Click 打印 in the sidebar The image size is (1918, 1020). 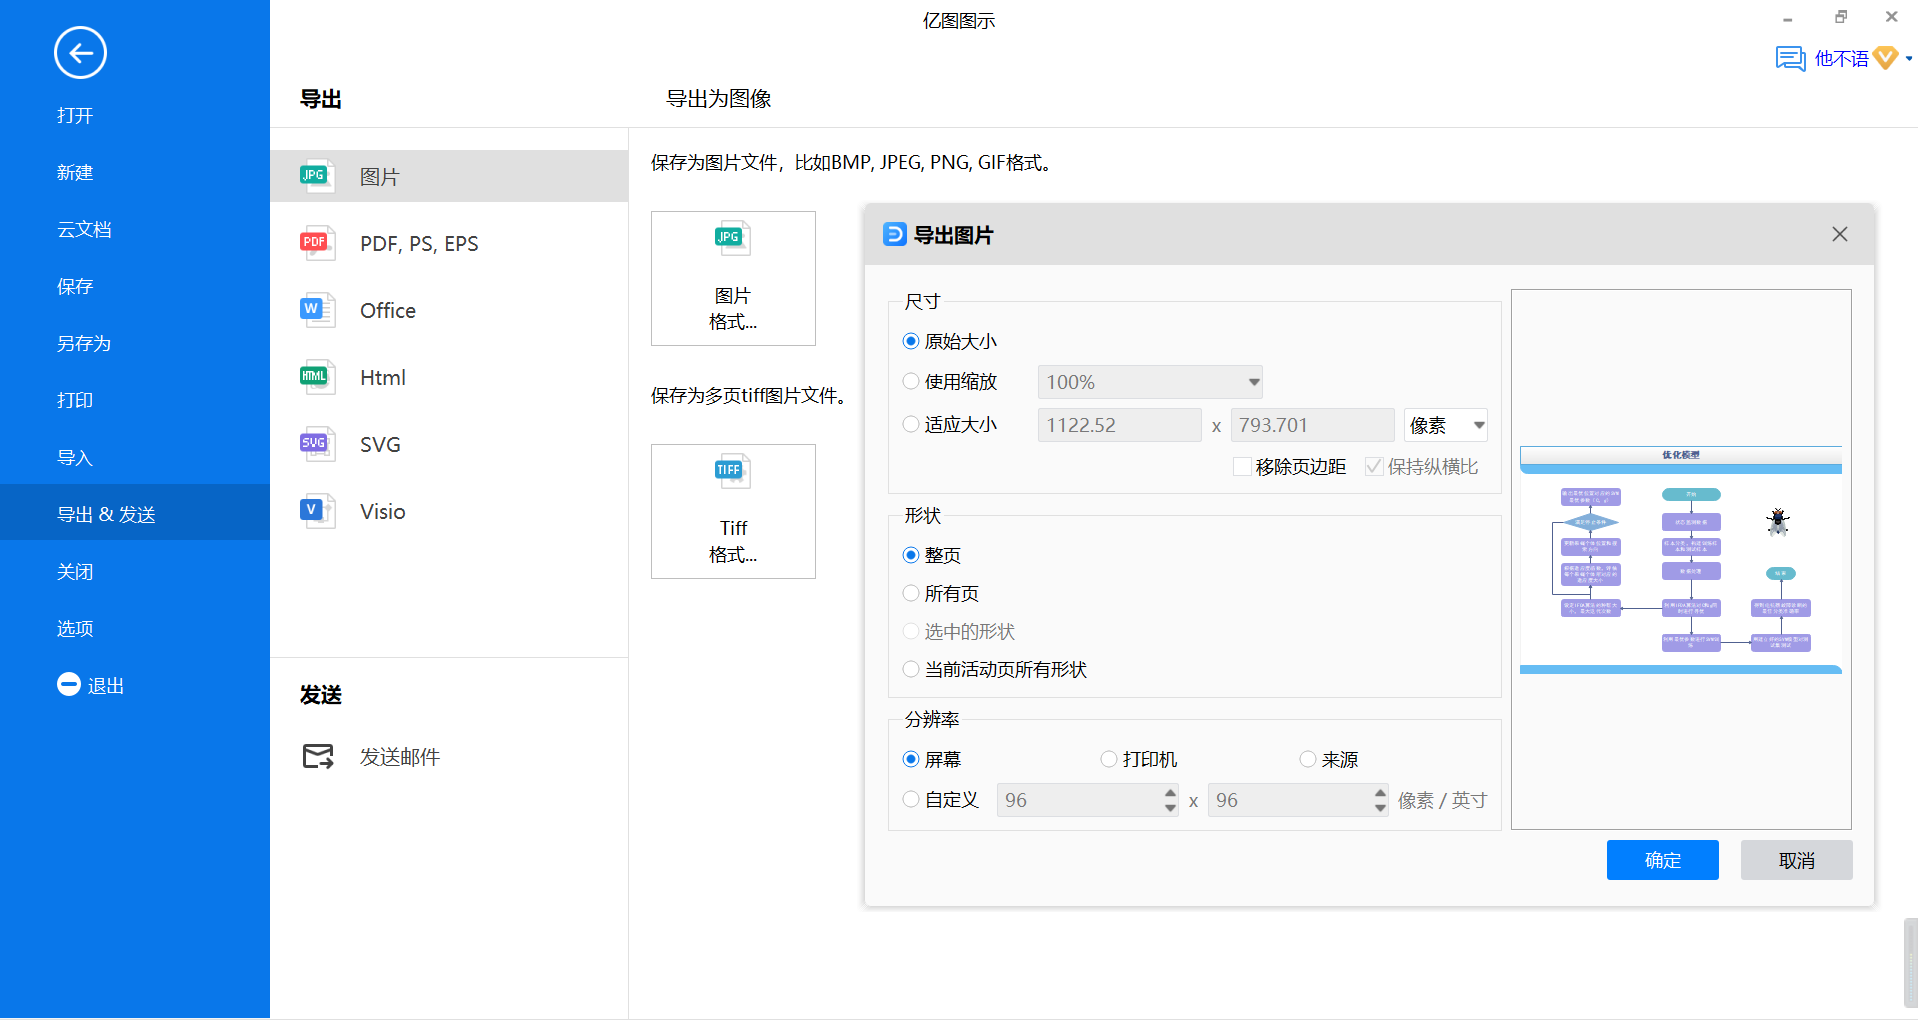pos(75,400)
